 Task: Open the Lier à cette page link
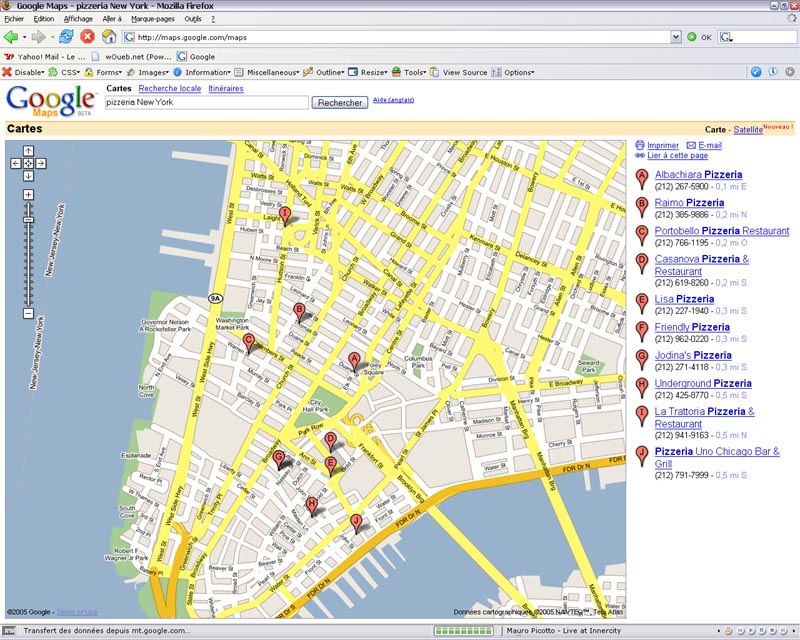(677, 156)
